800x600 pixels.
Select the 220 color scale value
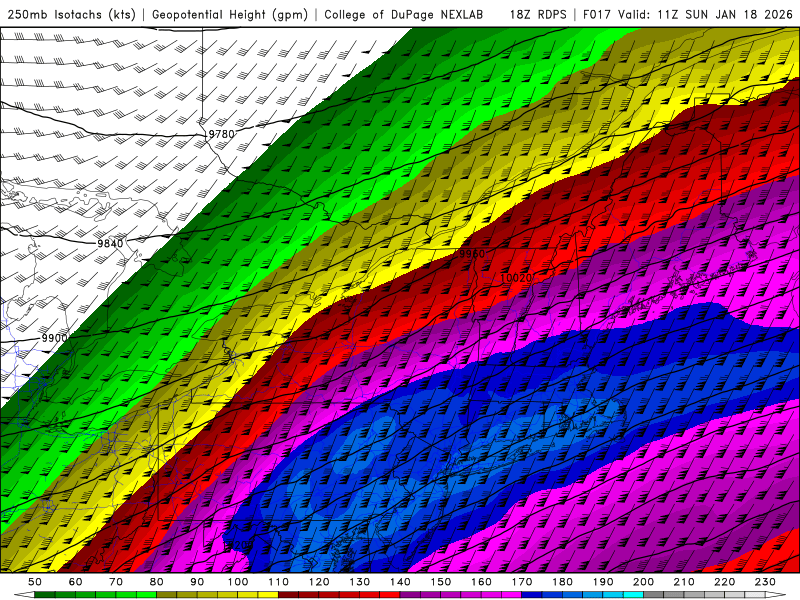724,582
